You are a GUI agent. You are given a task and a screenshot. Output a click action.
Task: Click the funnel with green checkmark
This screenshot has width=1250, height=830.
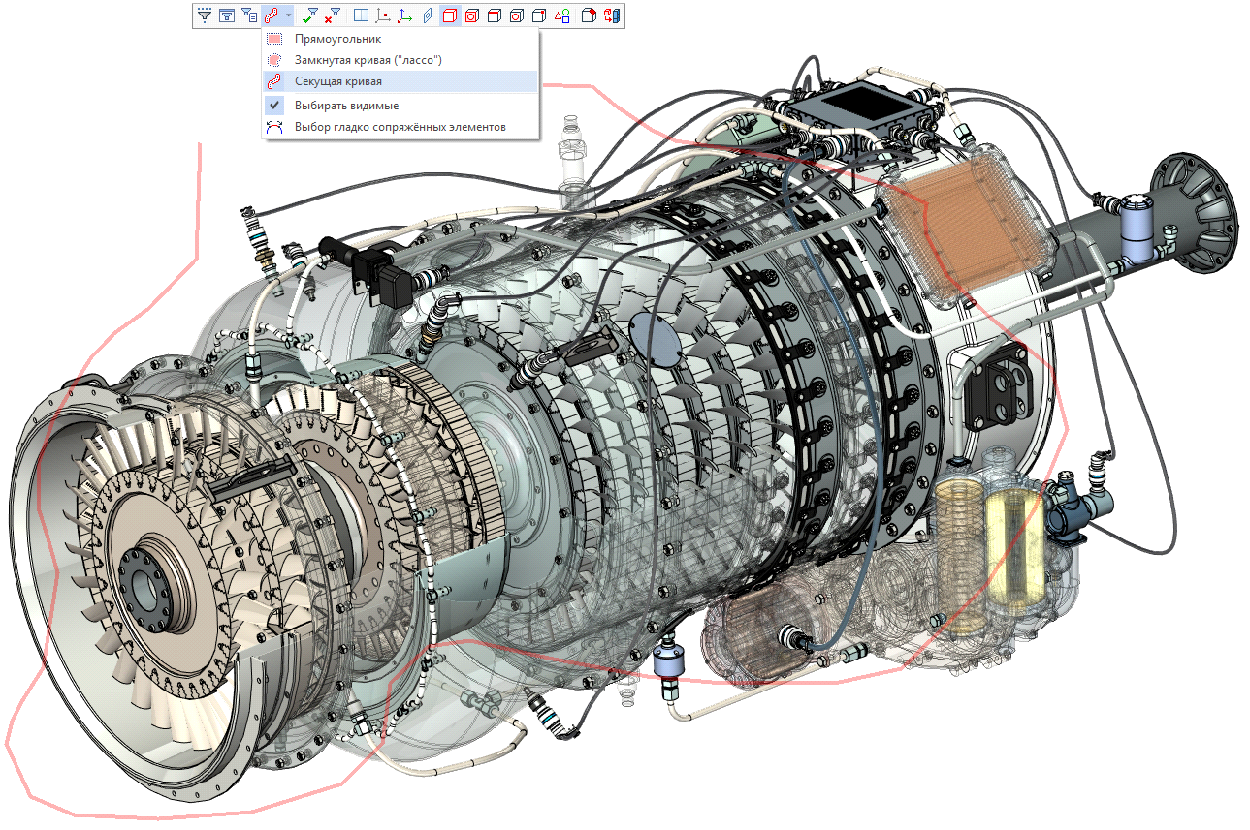point(311,15)
